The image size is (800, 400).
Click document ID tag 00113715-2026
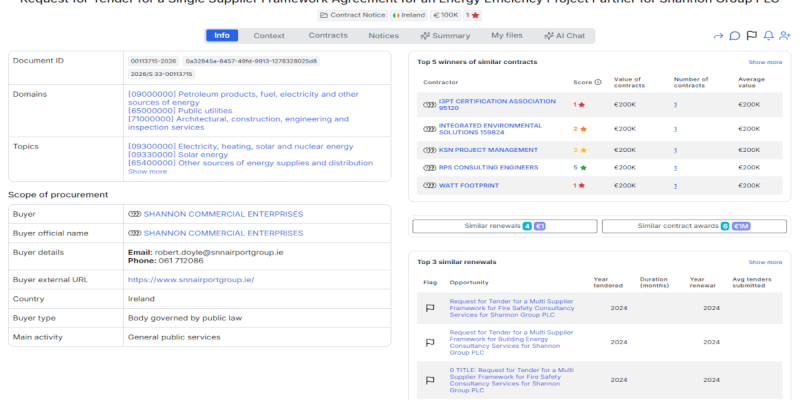tap(154, 61)
